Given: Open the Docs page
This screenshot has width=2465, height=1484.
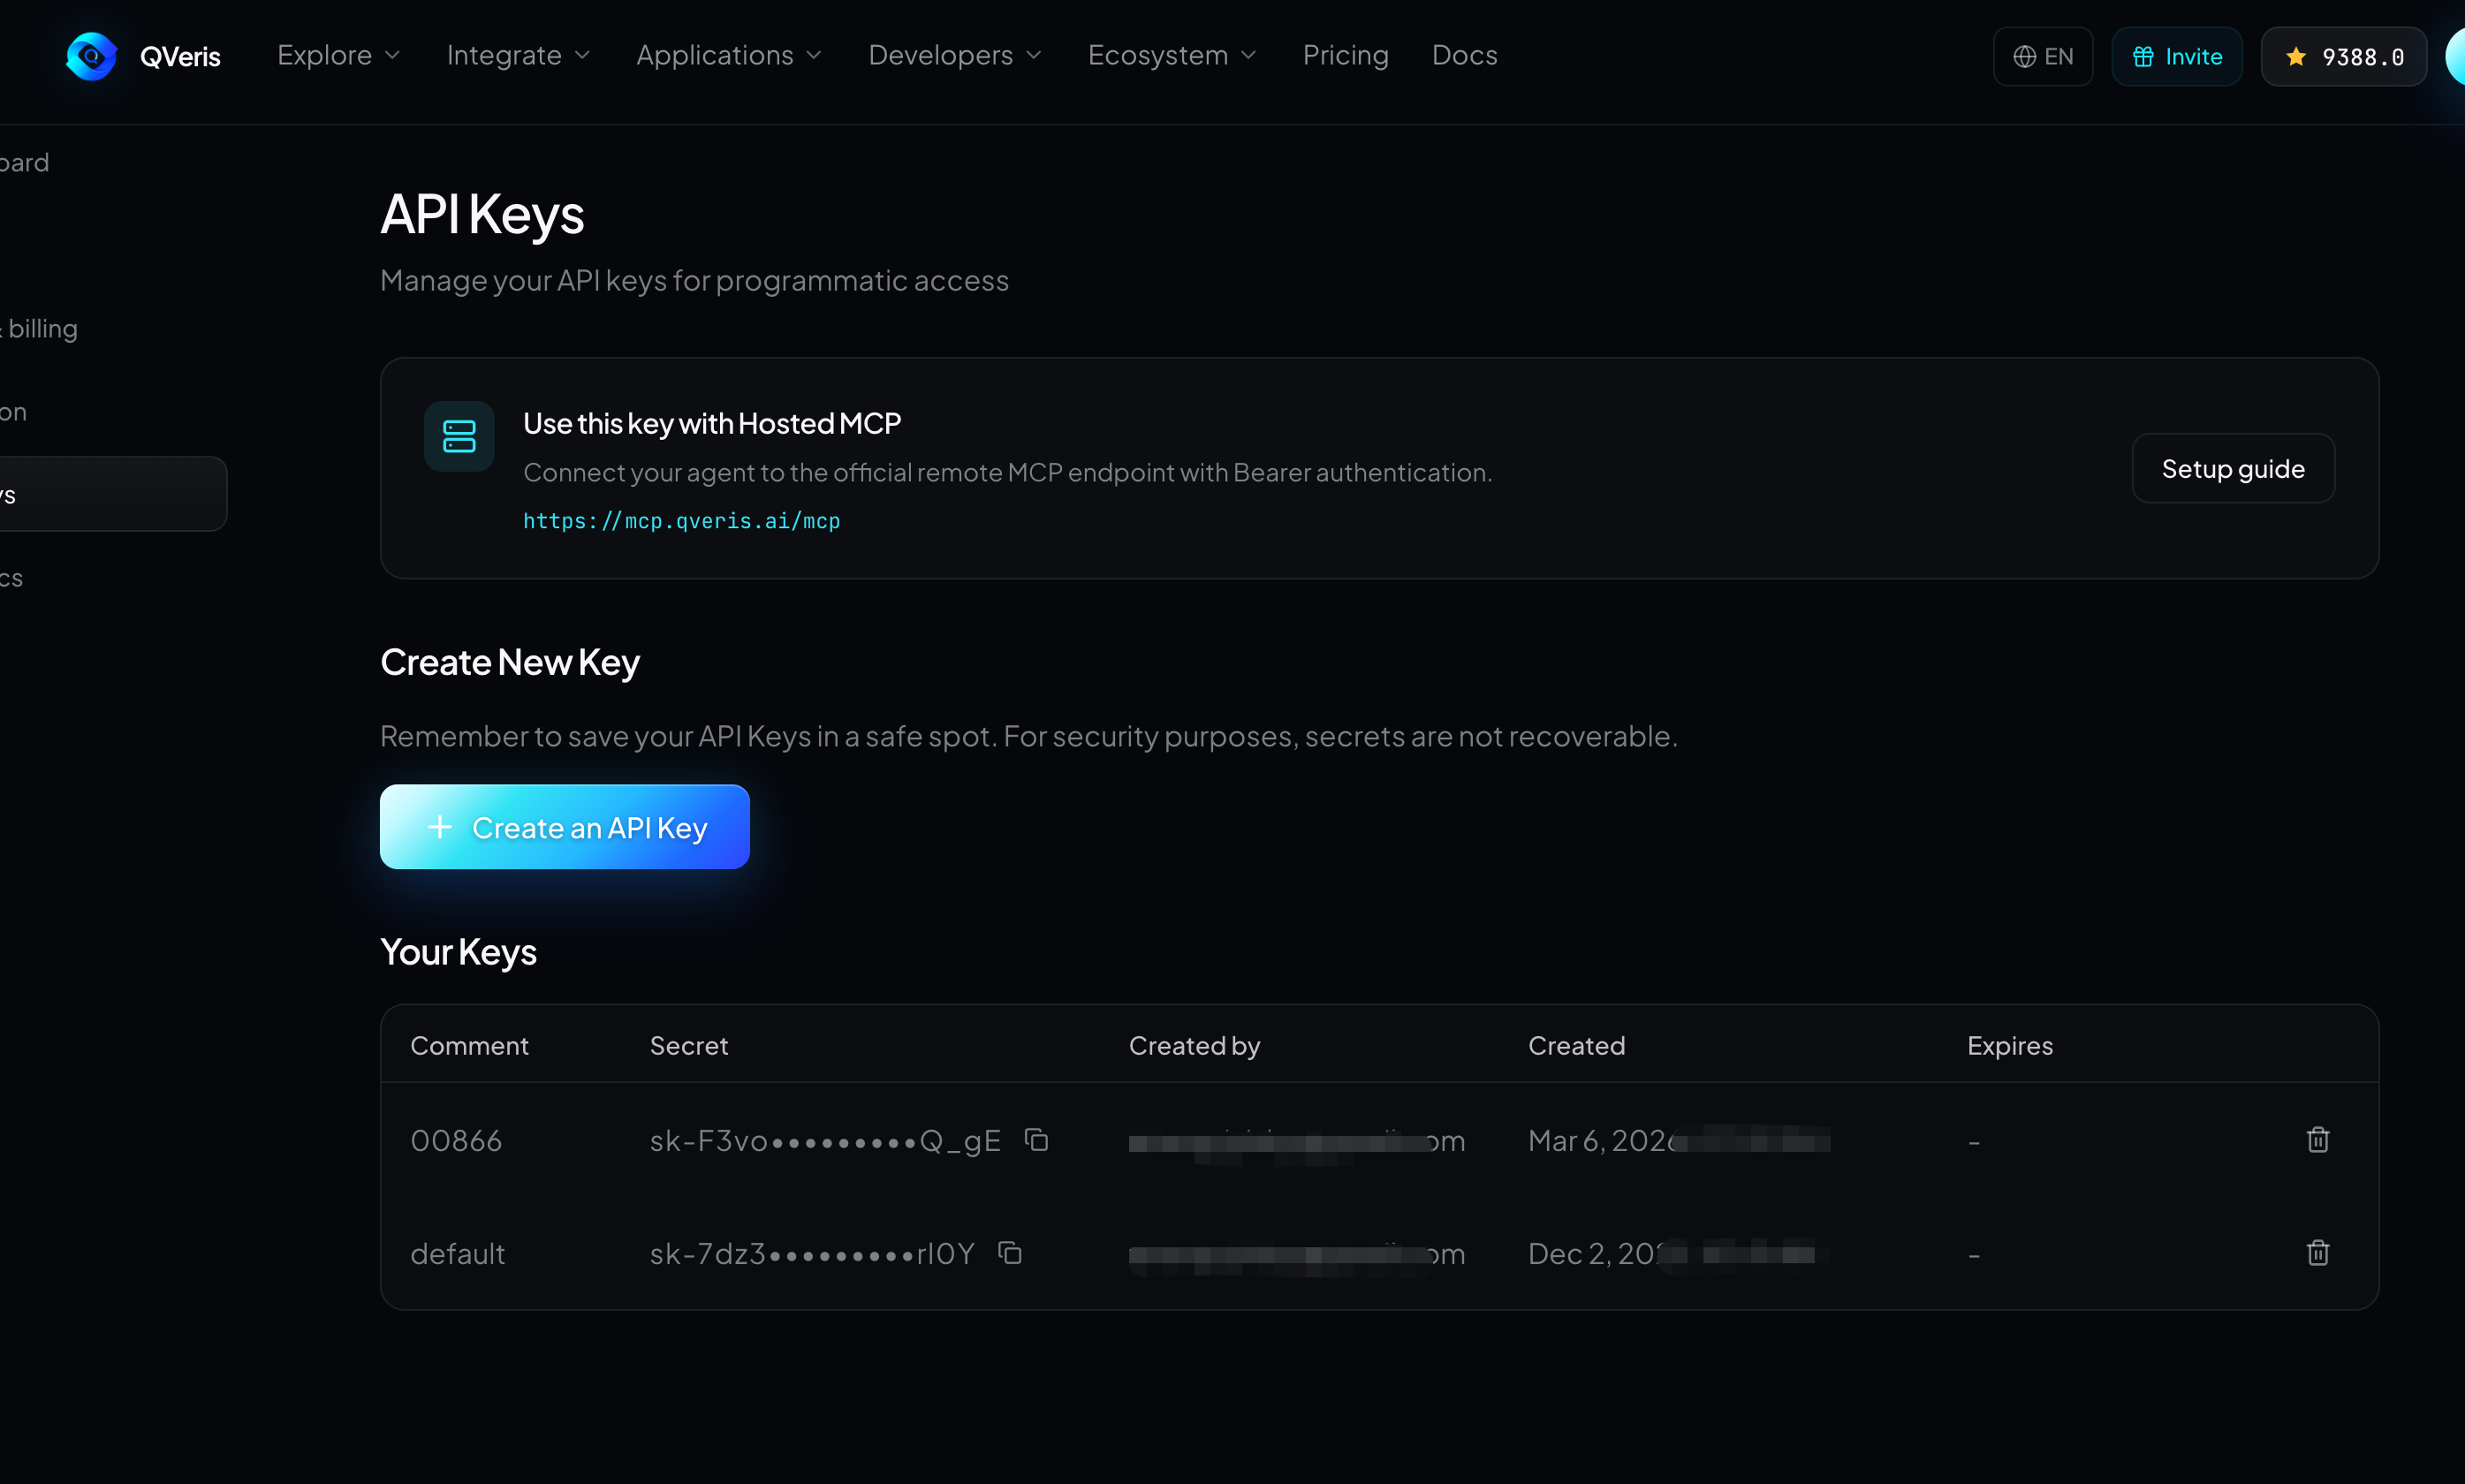Looking at the screenshot, I should point(1464,55).
